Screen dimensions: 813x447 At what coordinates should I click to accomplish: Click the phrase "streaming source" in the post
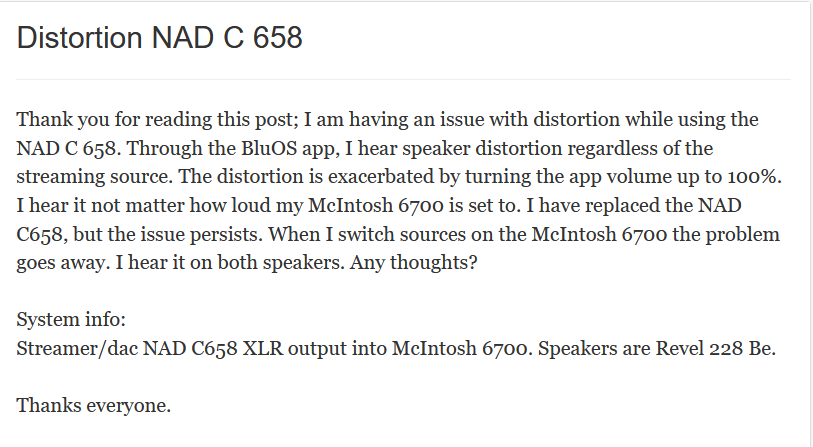(x=93, y=177)
